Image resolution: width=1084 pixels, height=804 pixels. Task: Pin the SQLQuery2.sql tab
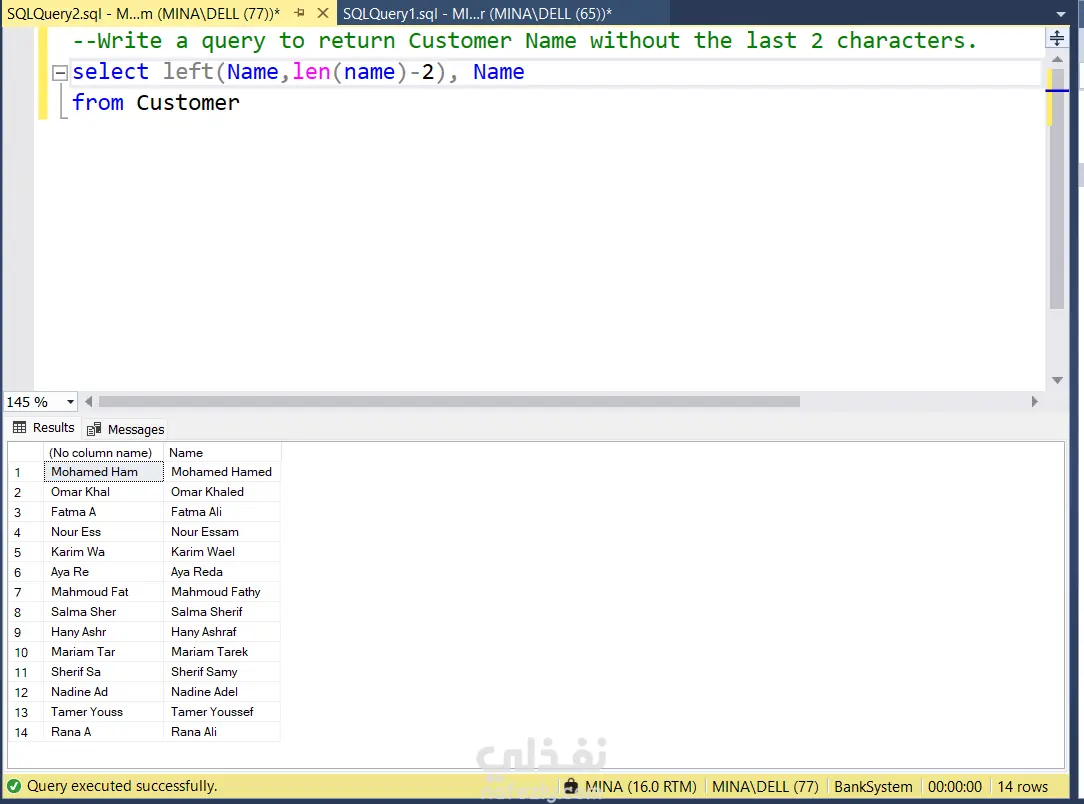point(299,13)
